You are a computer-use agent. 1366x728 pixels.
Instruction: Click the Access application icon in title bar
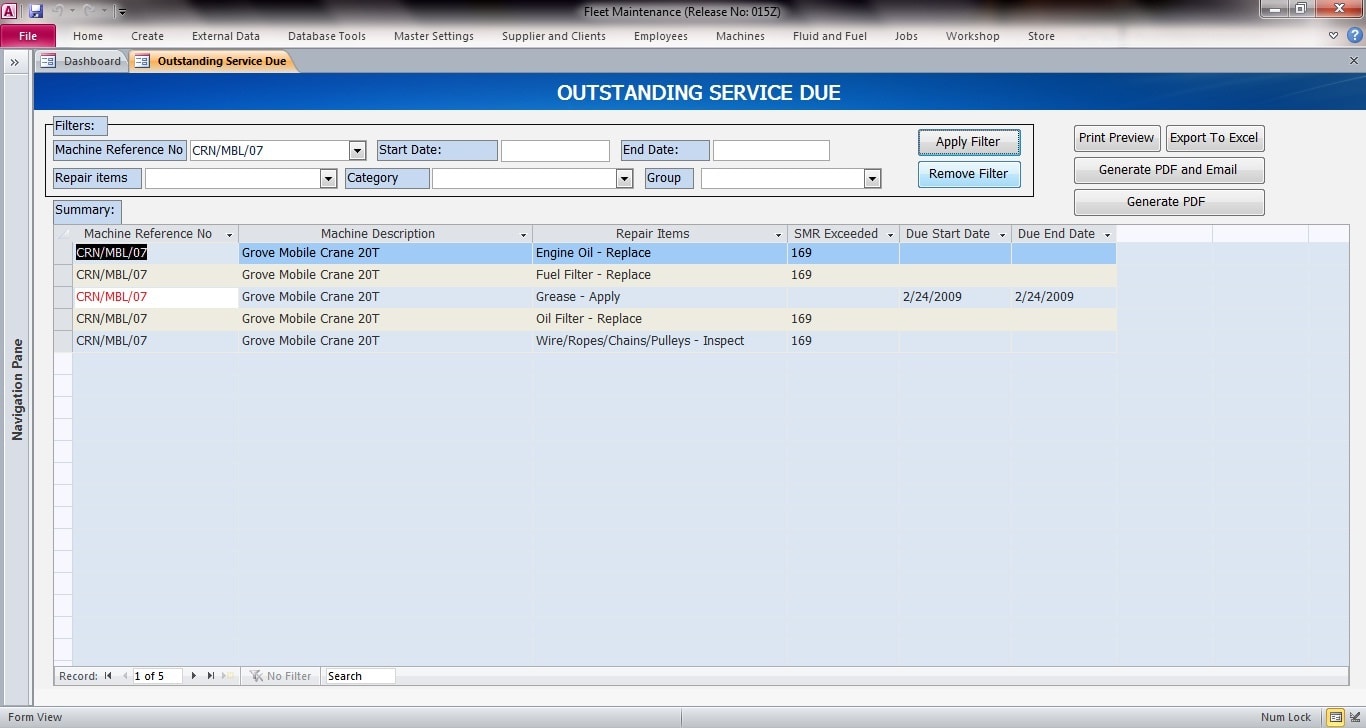9,11
